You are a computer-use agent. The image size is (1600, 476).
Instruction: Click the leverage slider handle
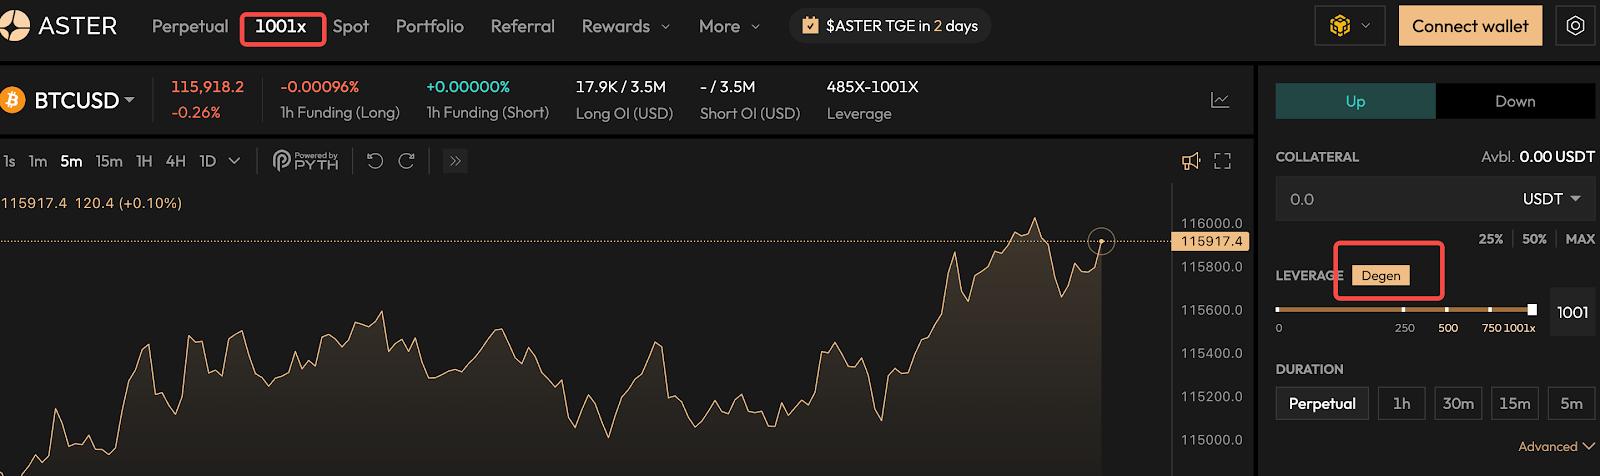(x=1532, y=310)
